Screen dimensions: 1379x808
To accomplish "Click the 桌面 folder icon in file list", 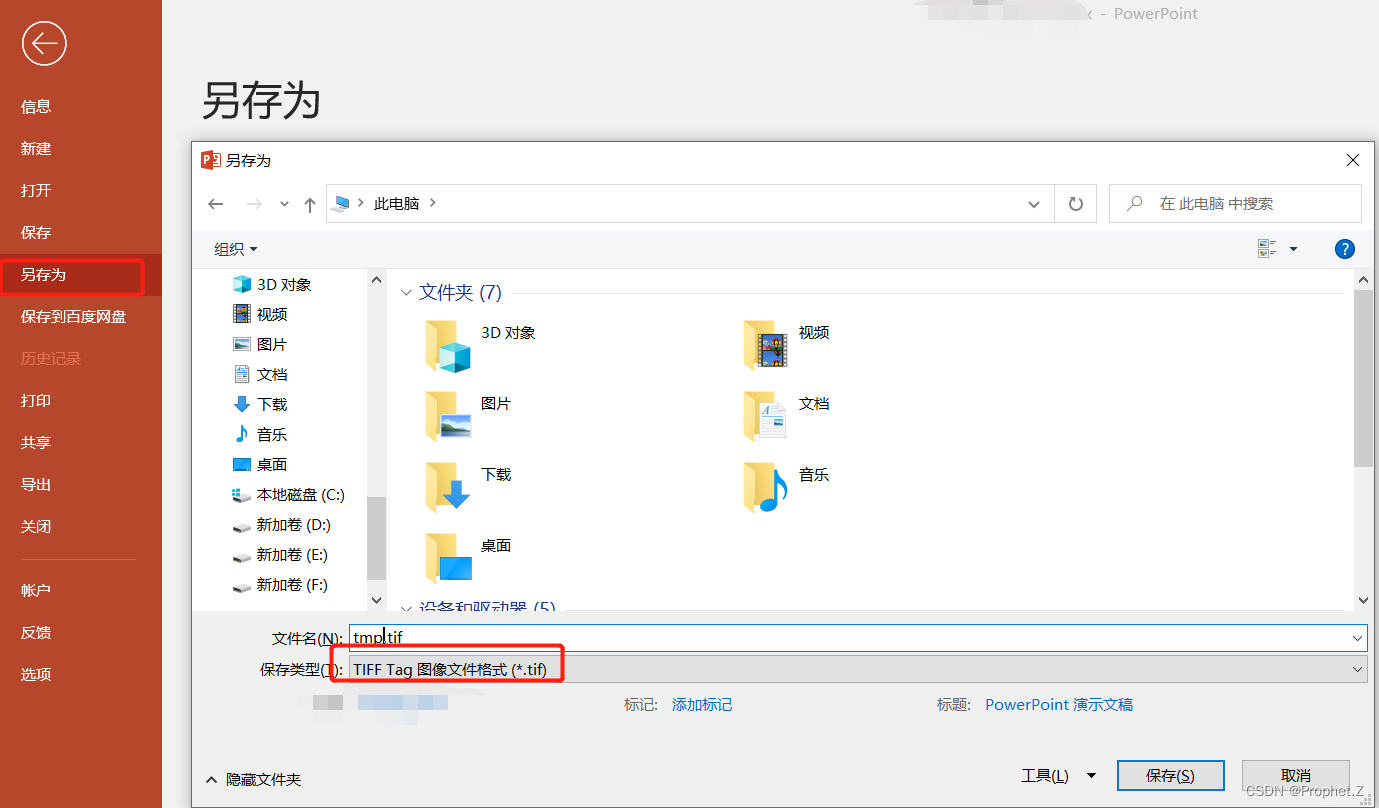I will pos(447,557).
